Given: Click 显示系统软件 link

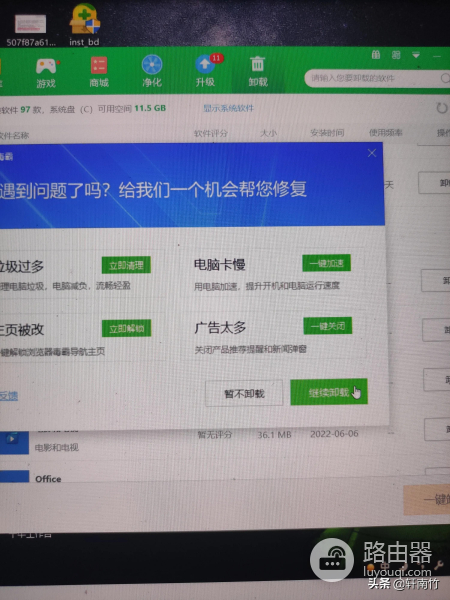Looking at the screenshot, I should [228, 108].
